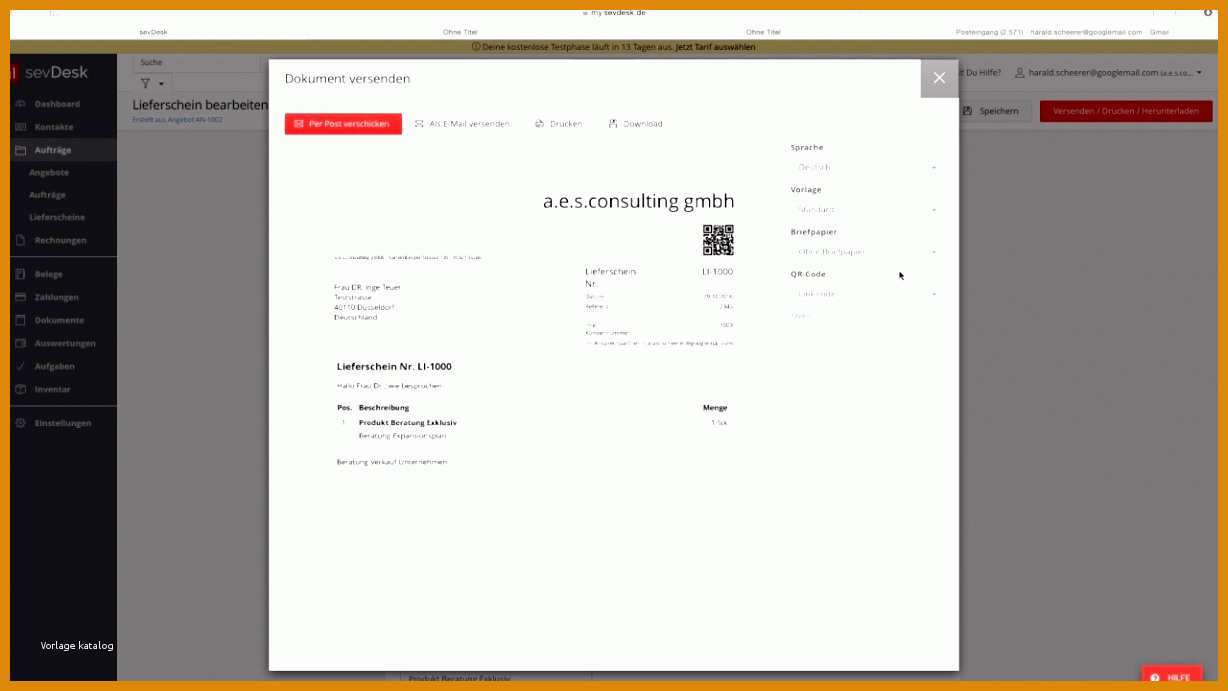Click the my.sevdesk.de address bar
This screenshot has width=1228, height=691.
point(614,13)
